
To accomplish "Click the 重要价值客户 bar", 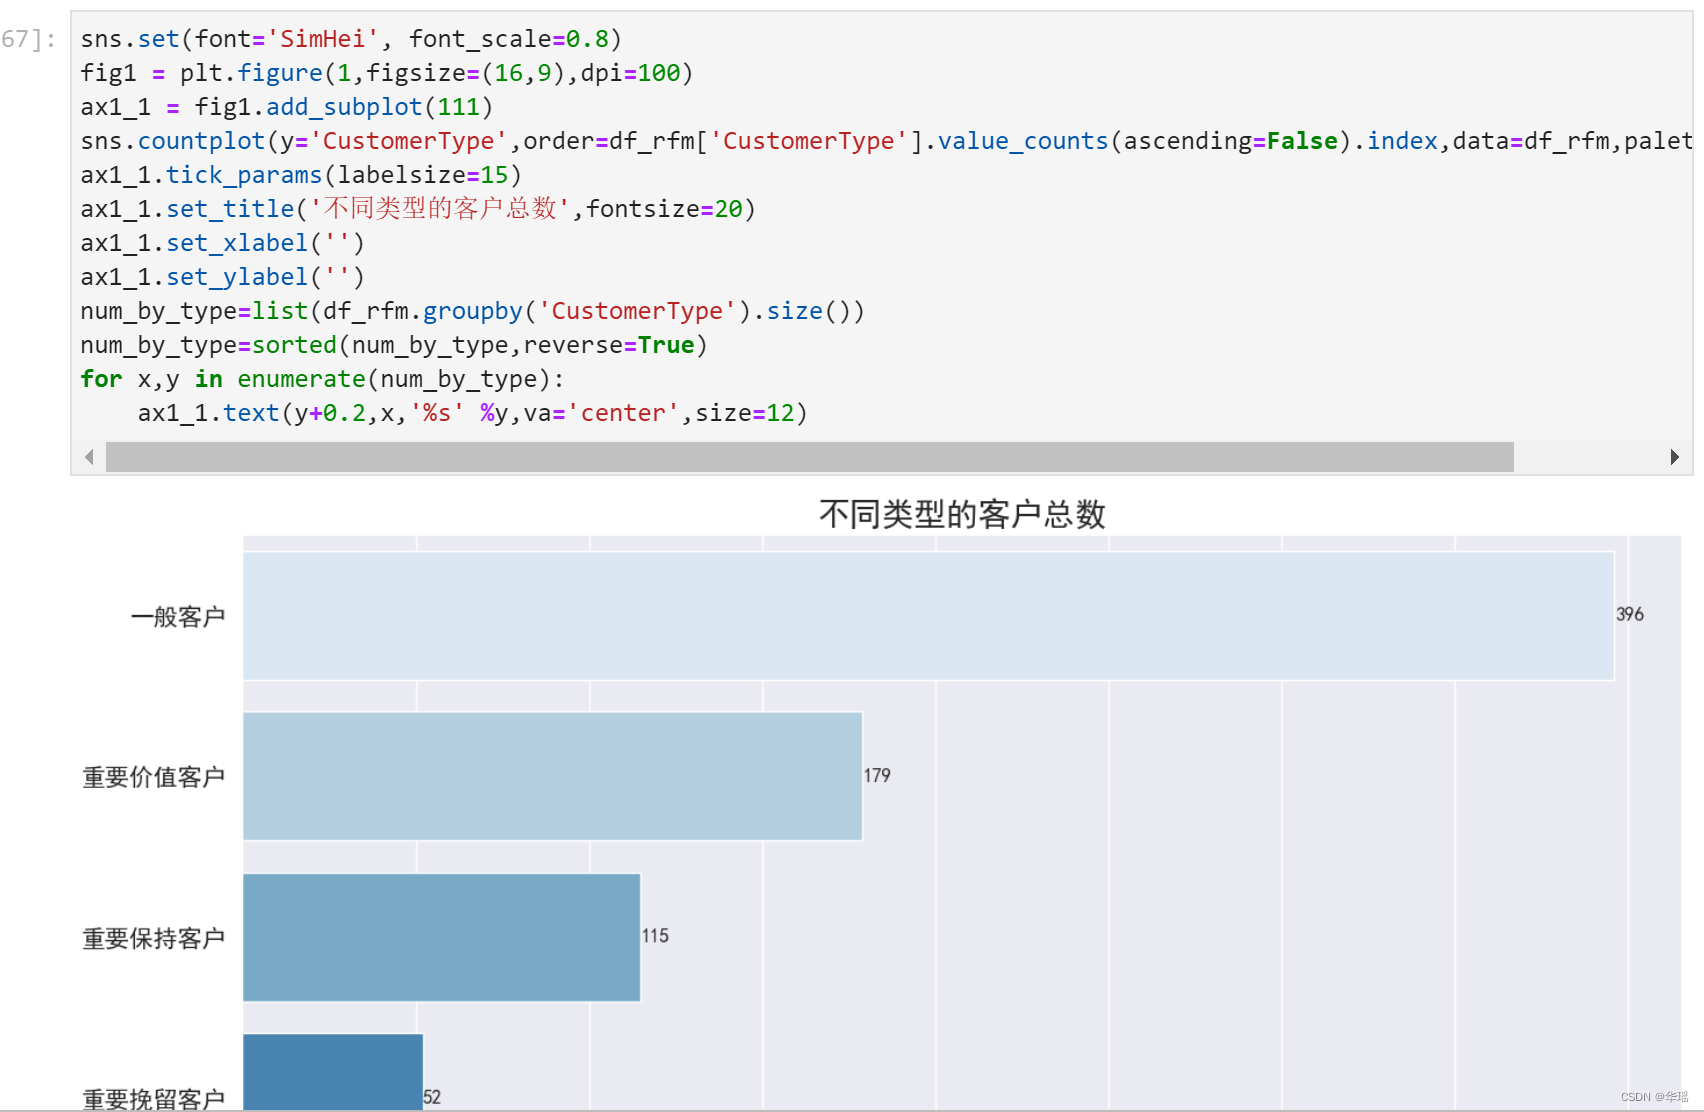I will pos(550,776).
